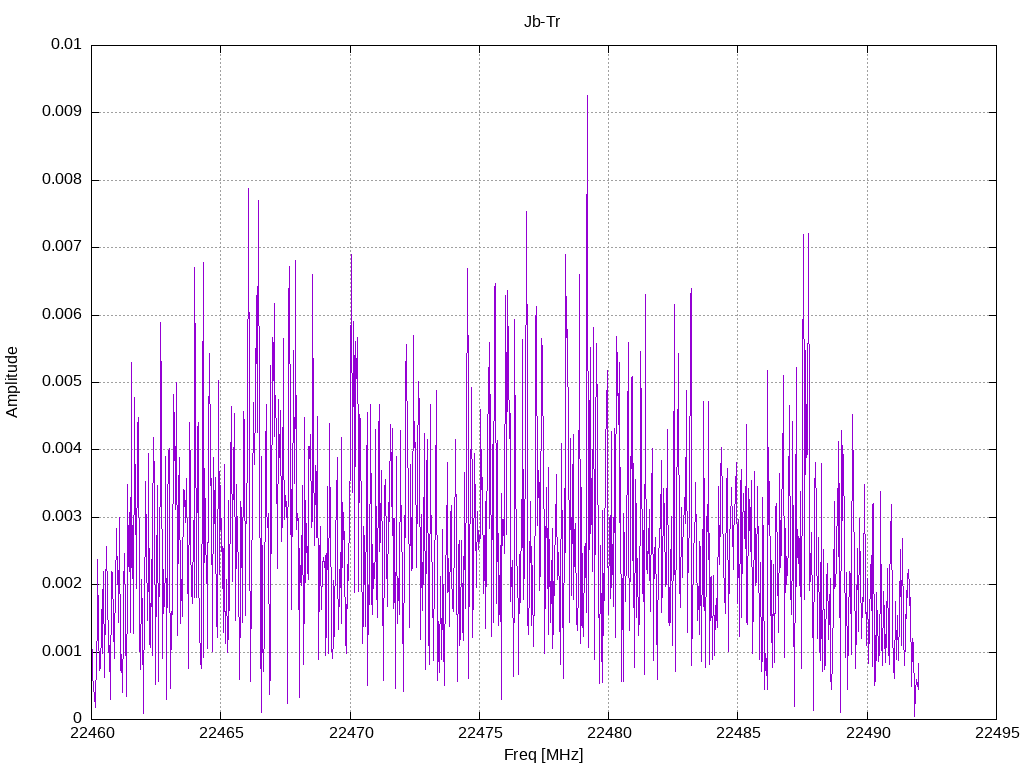Screen dimensions: 1024x768
Task: Click the x-axis tick label 22475
Action: (x=480, y=733)
